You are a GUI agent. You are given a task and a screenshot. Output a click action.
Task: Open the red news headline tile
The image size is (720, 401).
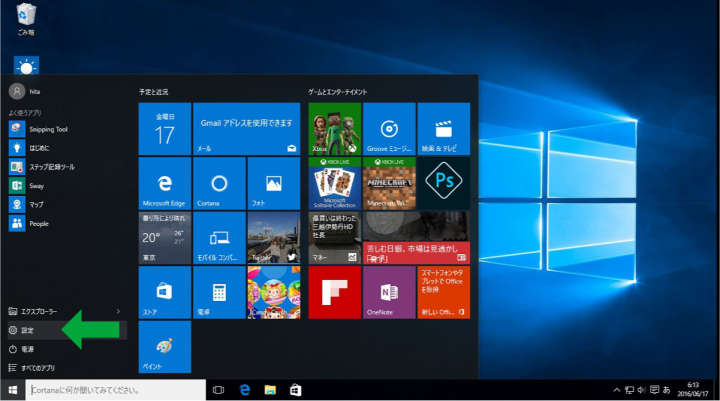tap(416, 238)
